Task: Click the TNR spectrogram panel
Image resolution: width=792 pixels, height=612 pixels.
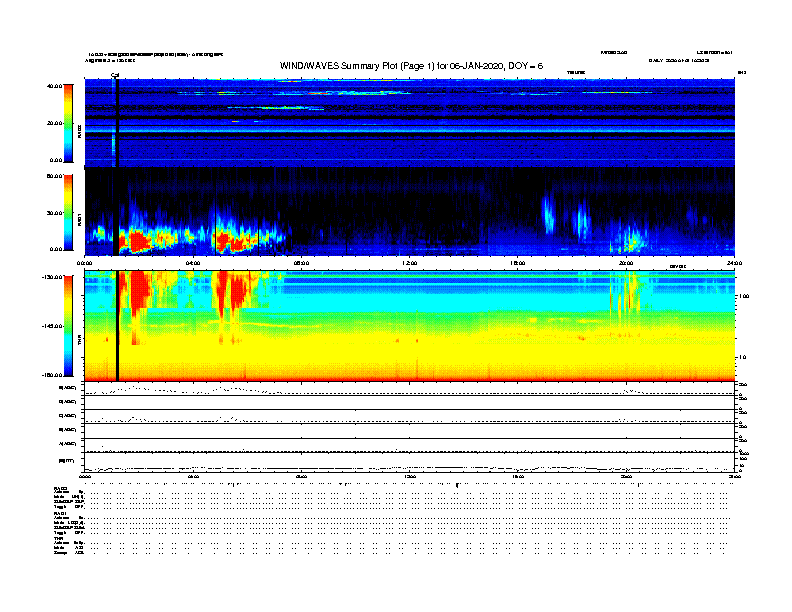Action: coord(410,326)
